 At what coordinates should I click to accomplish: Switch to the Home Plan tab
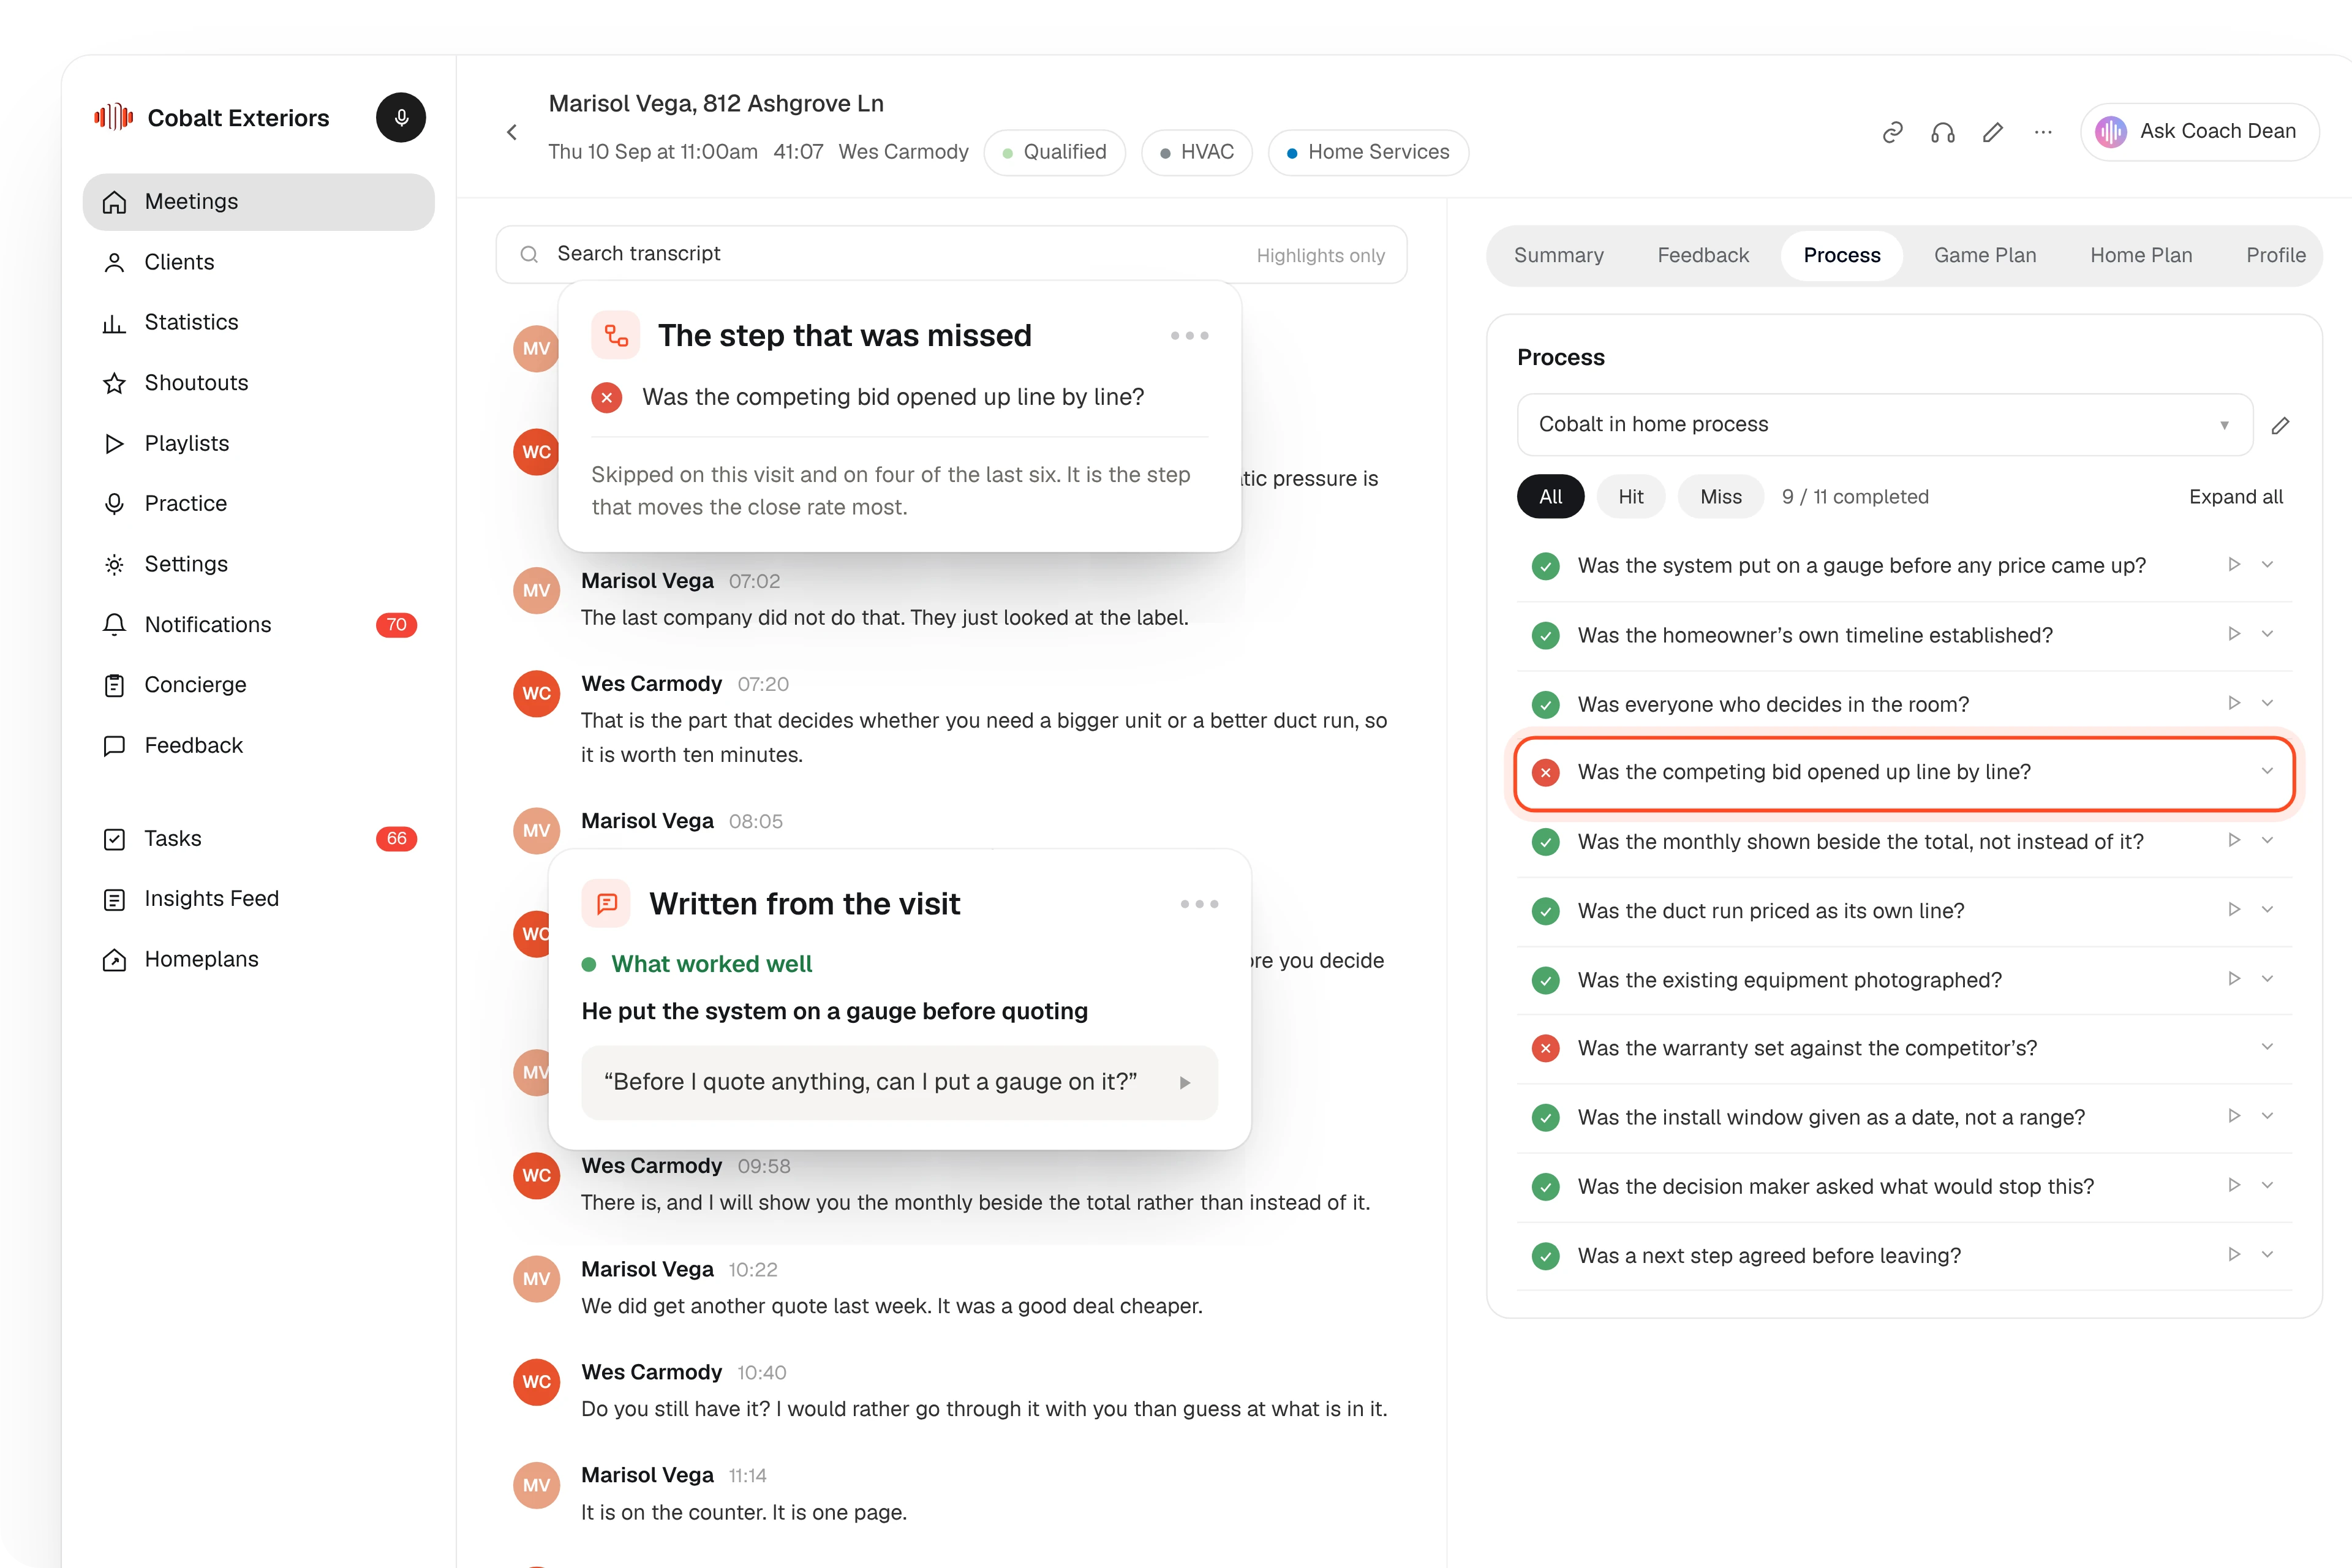pyautogui.click(x=2141, y=256)
